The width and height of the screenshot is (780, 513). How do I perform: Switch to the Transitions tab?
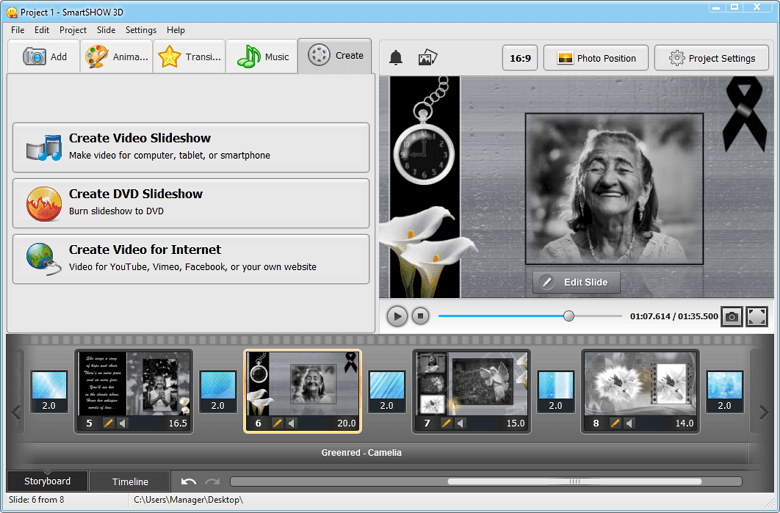189,56
